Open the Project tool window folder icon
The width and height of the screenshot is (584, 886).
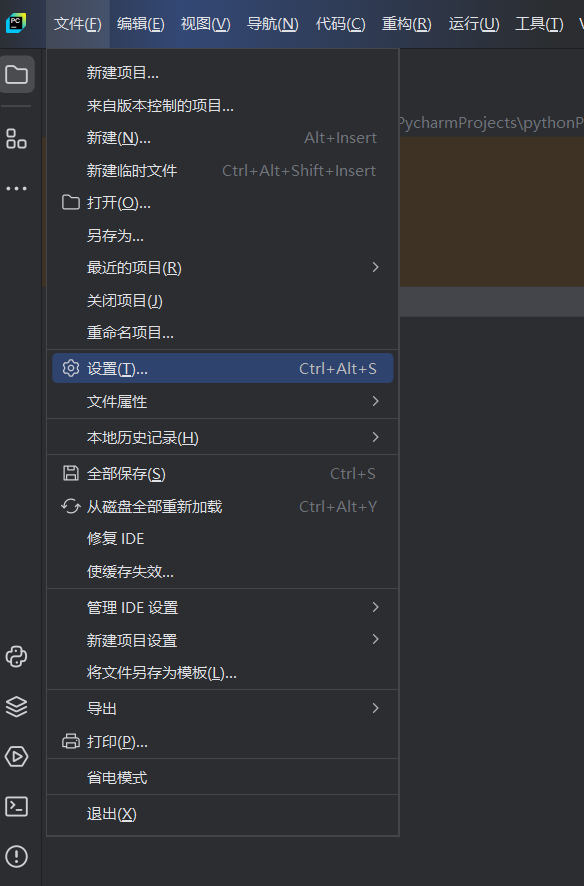coord(16,71)
